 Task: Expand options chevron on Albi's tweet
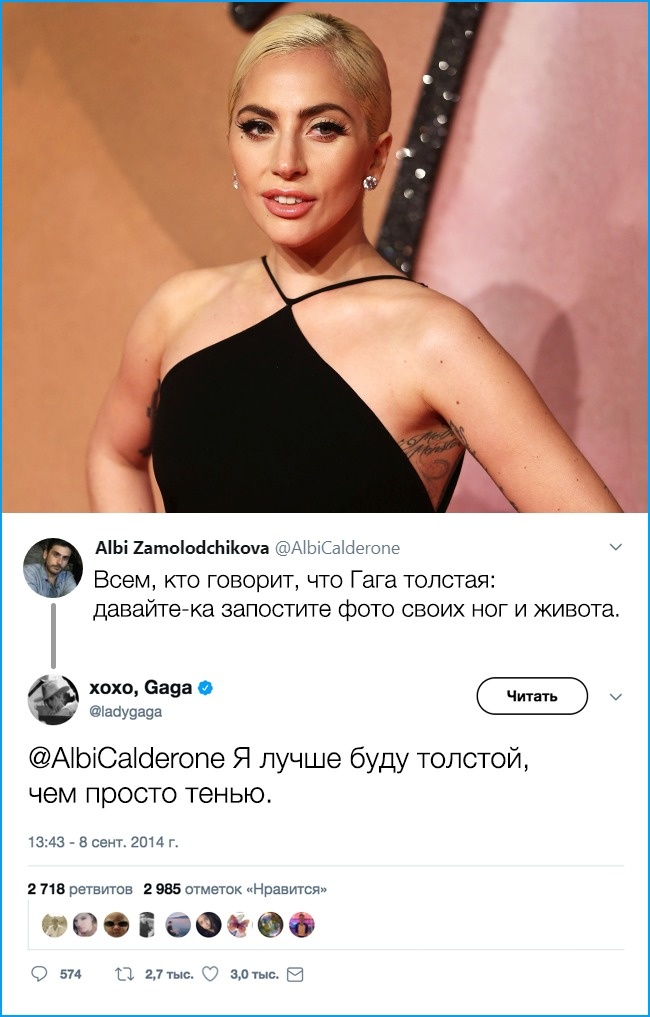[616, 547]
